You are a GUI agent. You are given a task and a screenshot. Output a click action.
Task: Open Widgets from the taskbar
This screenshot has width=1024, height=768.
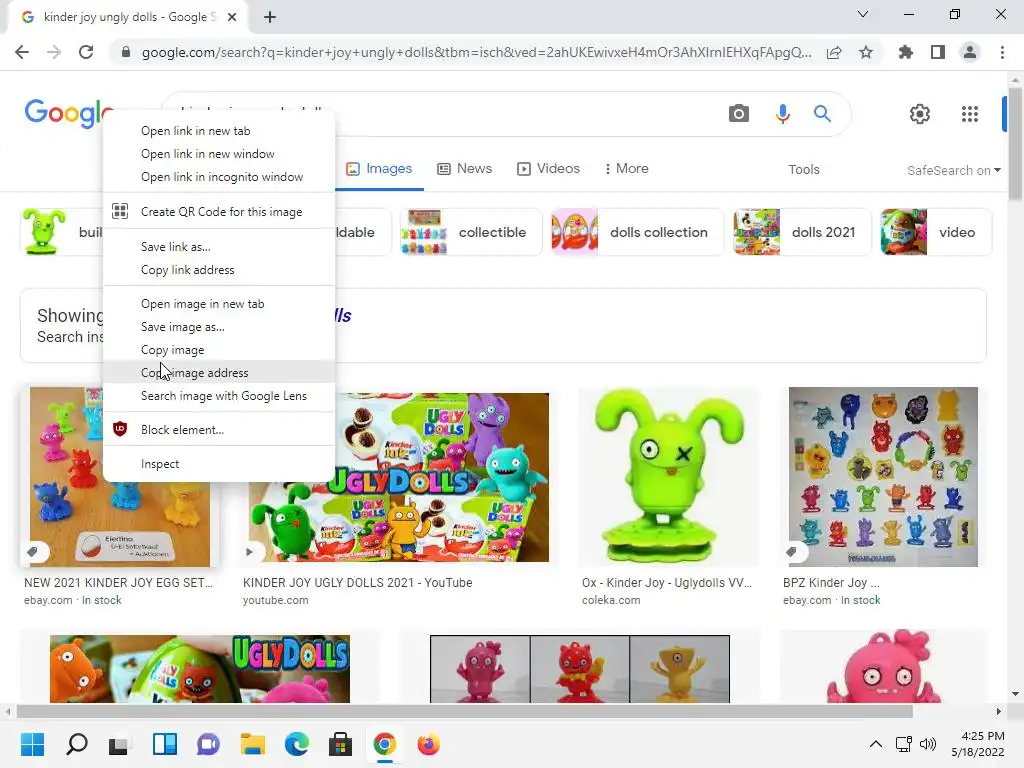tap(165, 744)
